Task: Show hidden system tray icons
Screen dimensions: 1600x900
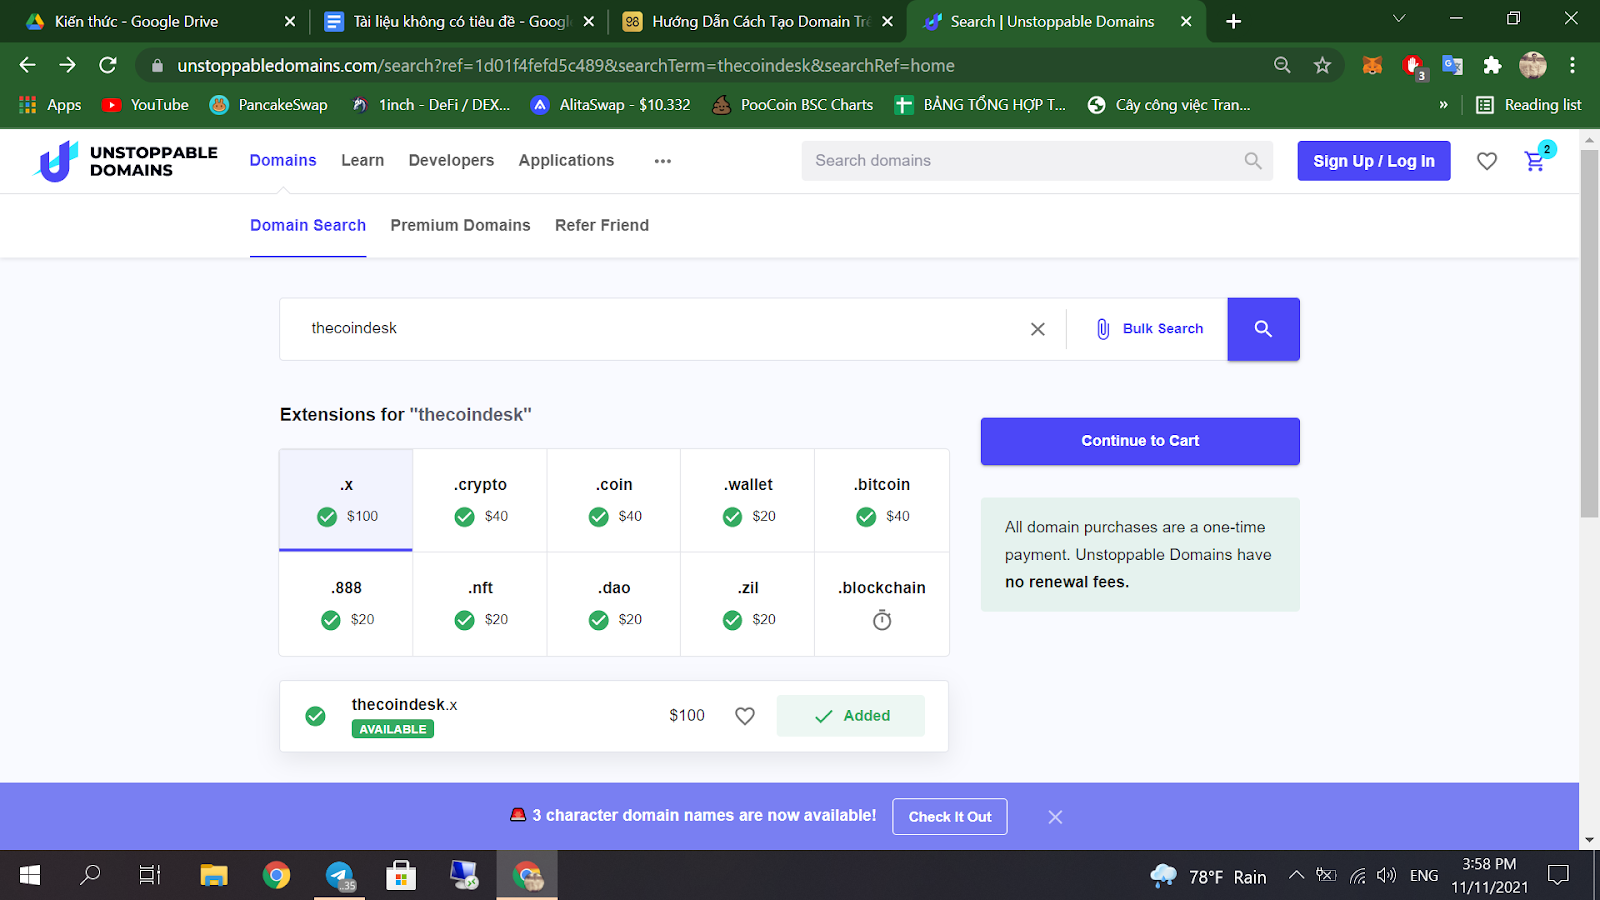Action: click(1296, 875)
